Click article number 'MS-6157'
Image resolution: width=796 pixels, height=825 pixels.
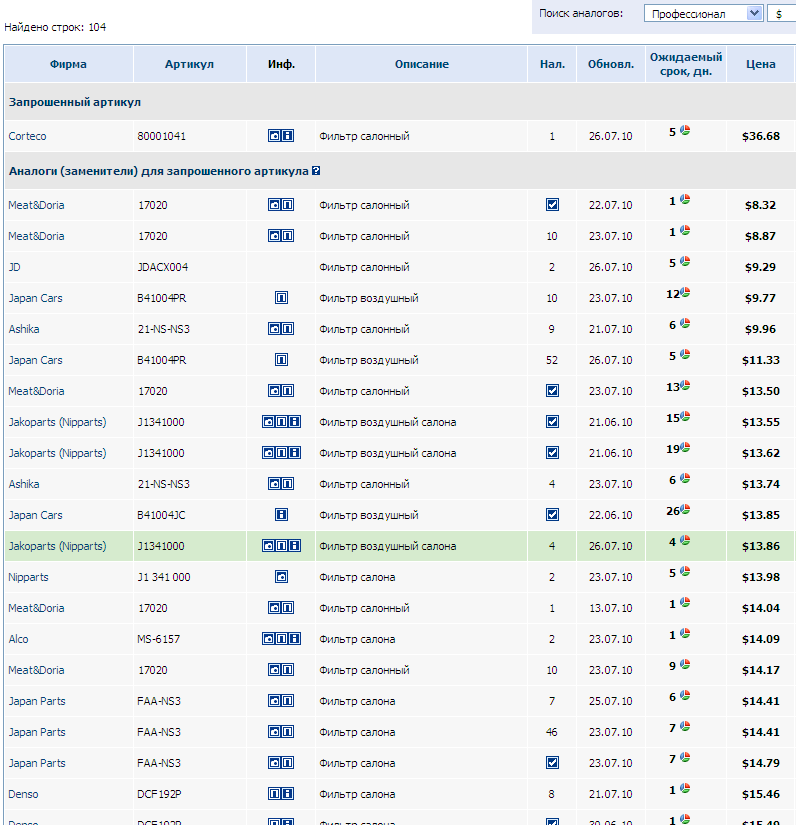[x=158, y=639]
